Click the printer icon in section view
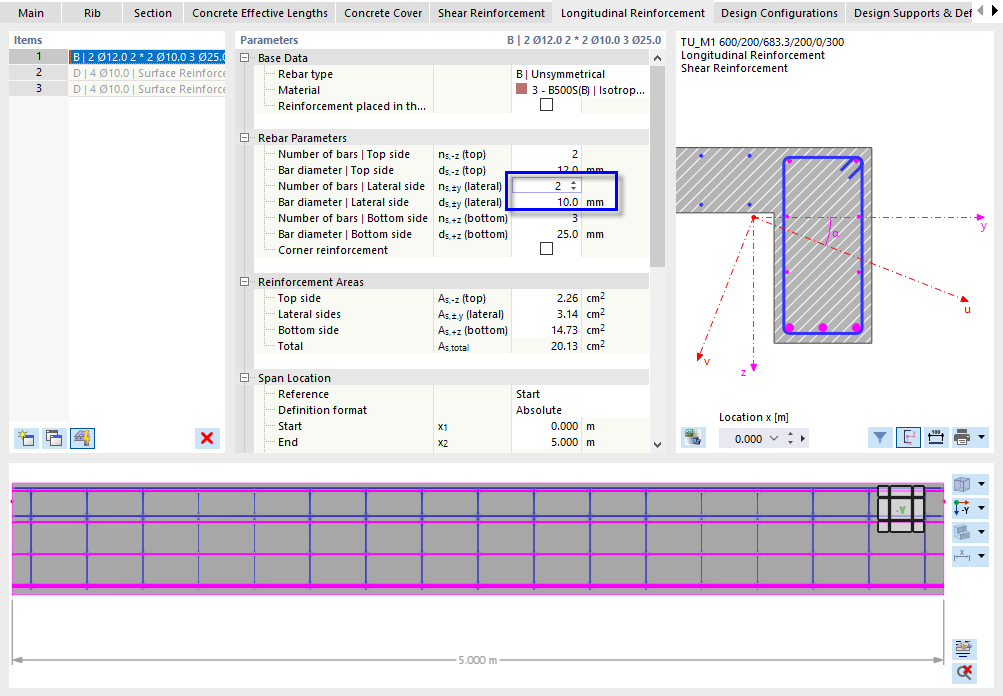 point(962,438)
